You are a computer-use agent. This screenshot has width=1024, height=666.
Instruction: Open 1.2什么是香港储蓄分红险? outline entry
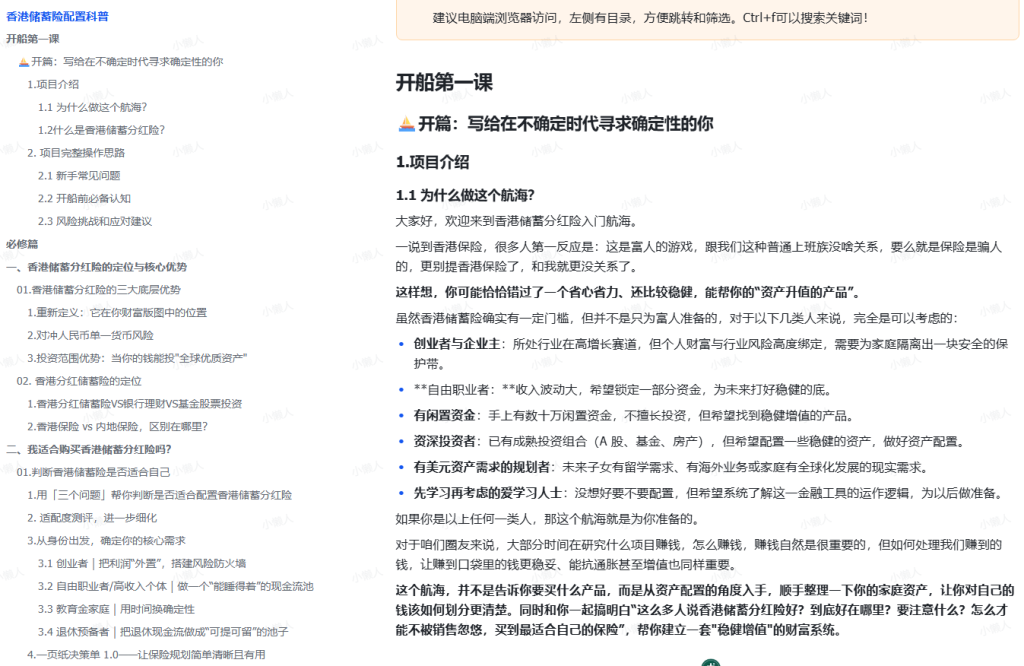pyautogui.click(x=101, y=130)
